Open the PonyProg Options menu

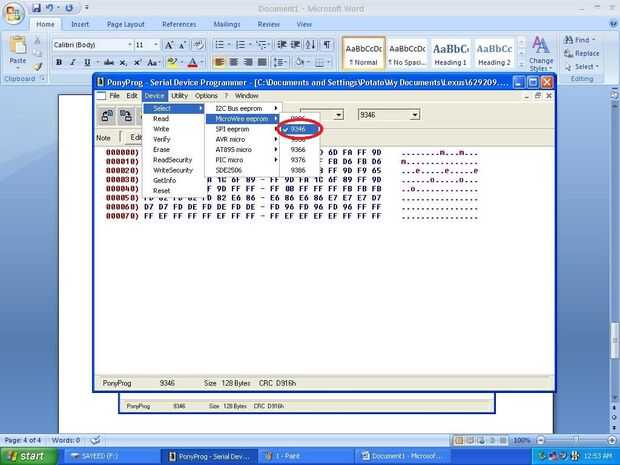tap(206, 96)
